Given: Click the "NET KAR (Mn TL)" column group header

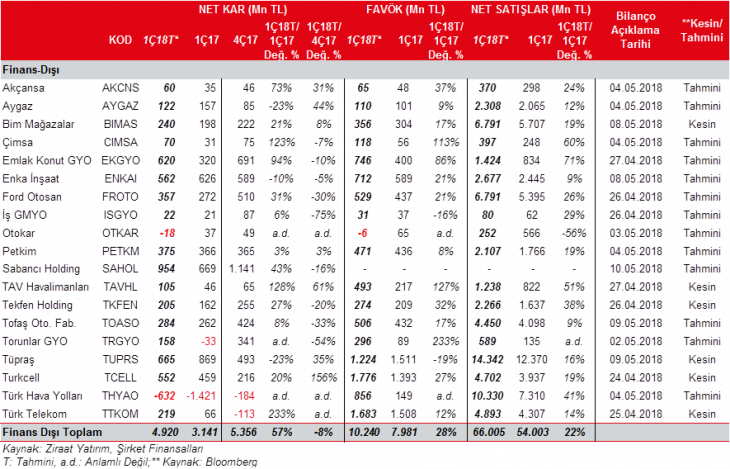Looking at the screenshot, I should [243, 9].
